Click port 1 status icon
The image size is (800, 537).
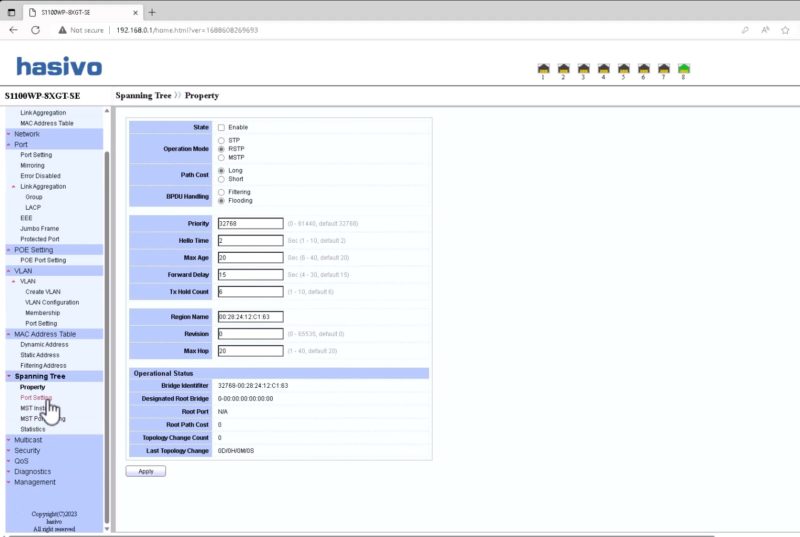[543, 69]
